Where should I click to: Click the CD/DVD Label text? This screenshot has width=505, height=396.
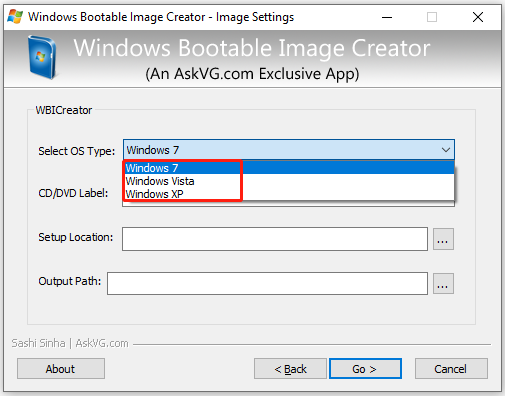(73, 193)
